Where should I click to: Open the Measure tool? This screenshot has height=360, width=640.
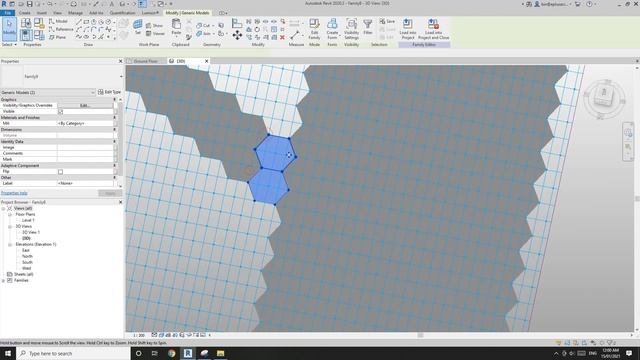pyautogui.click(x=295, y=36)
